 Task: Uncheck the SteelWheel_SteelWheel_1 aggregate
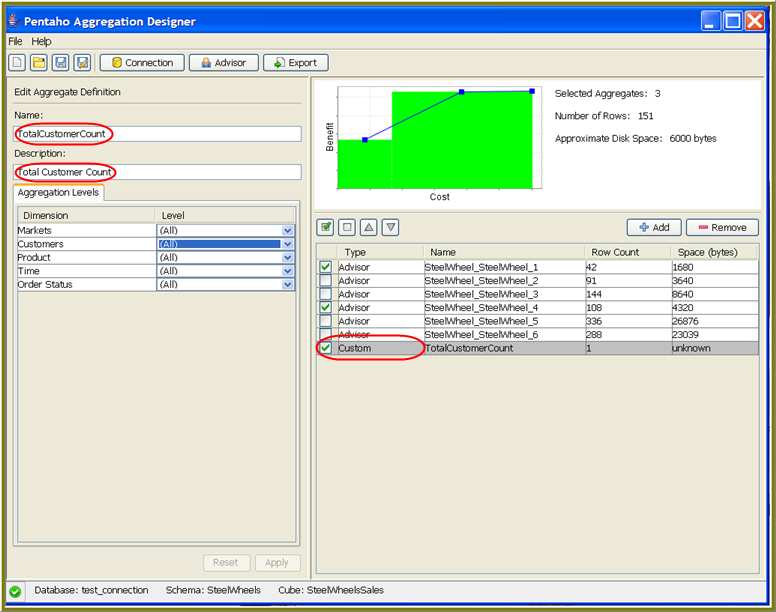tap(325, 267)
